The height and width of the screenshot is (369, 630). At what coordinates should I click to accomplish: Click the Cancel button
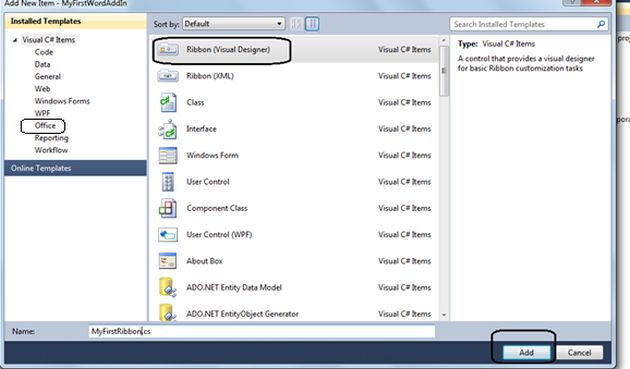579,353
